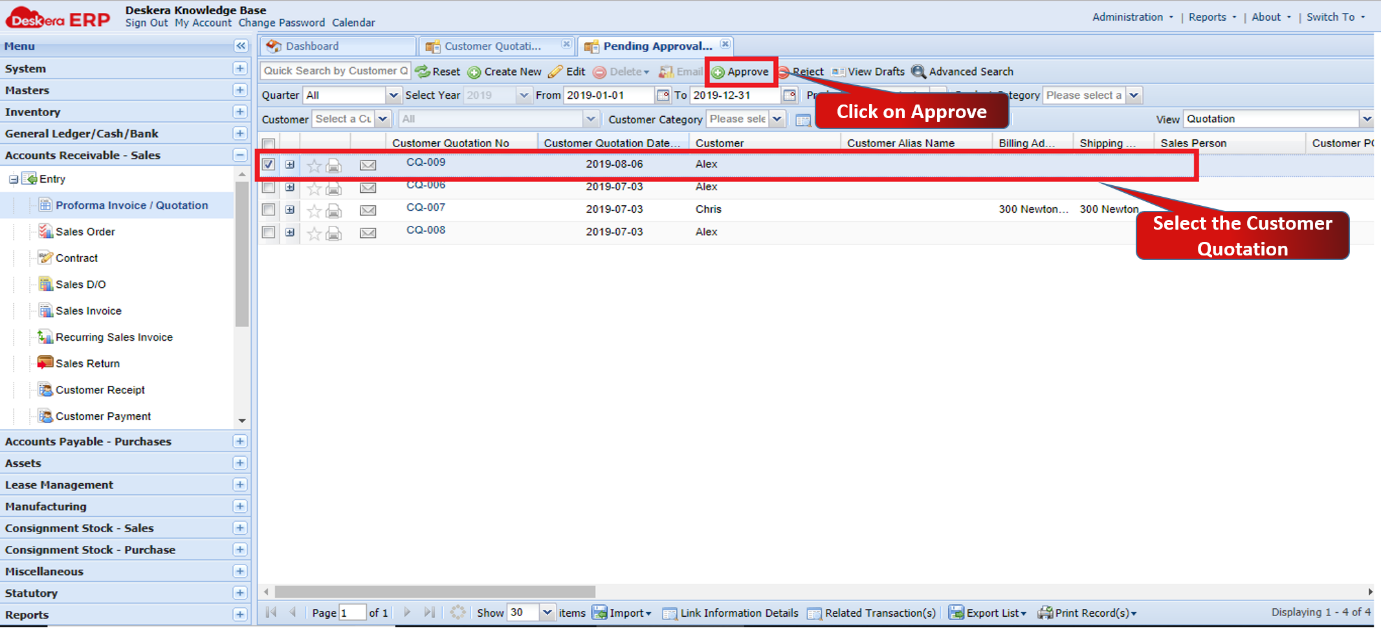Viewport: 1381px width, 629px height.
Task: Click the envelope icon in CQ-006 row
Action: click(368, 188)
